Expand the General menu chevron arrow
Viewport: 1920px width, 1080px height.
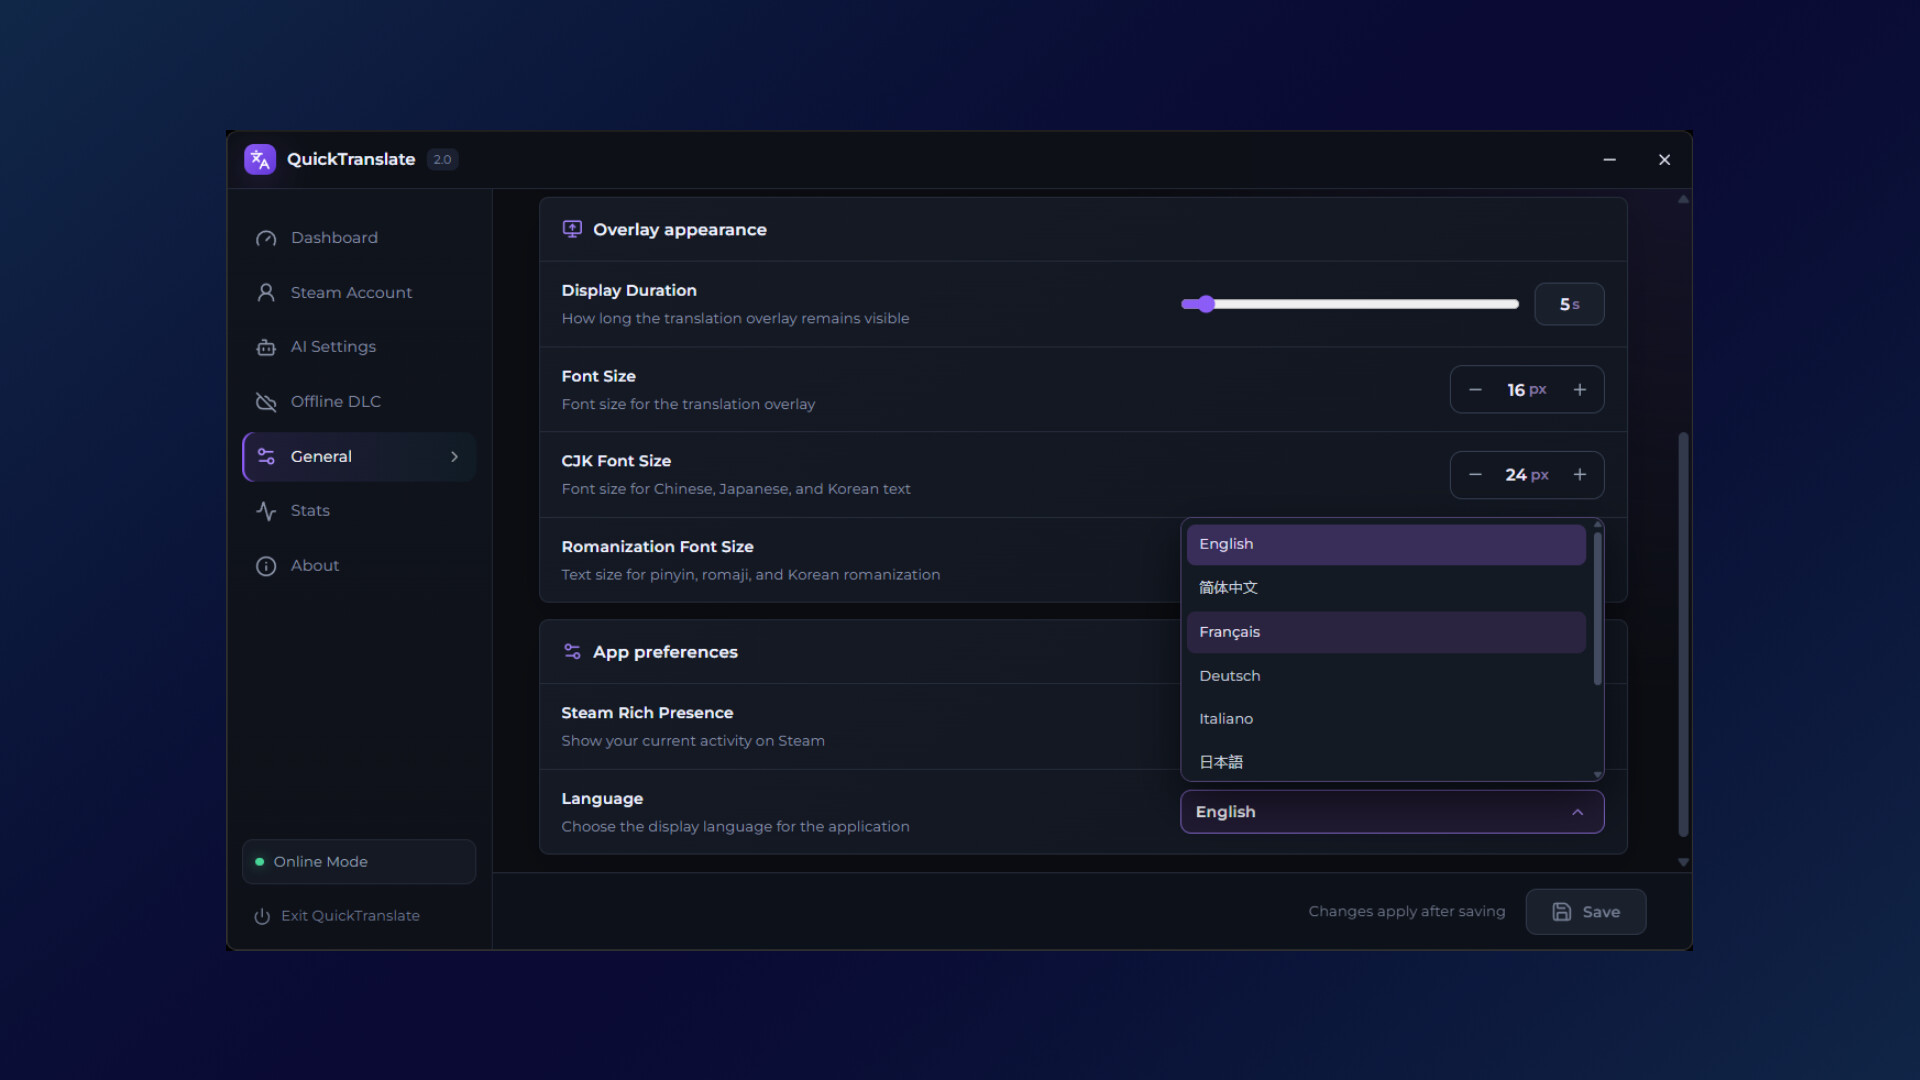tap(455, 456)
